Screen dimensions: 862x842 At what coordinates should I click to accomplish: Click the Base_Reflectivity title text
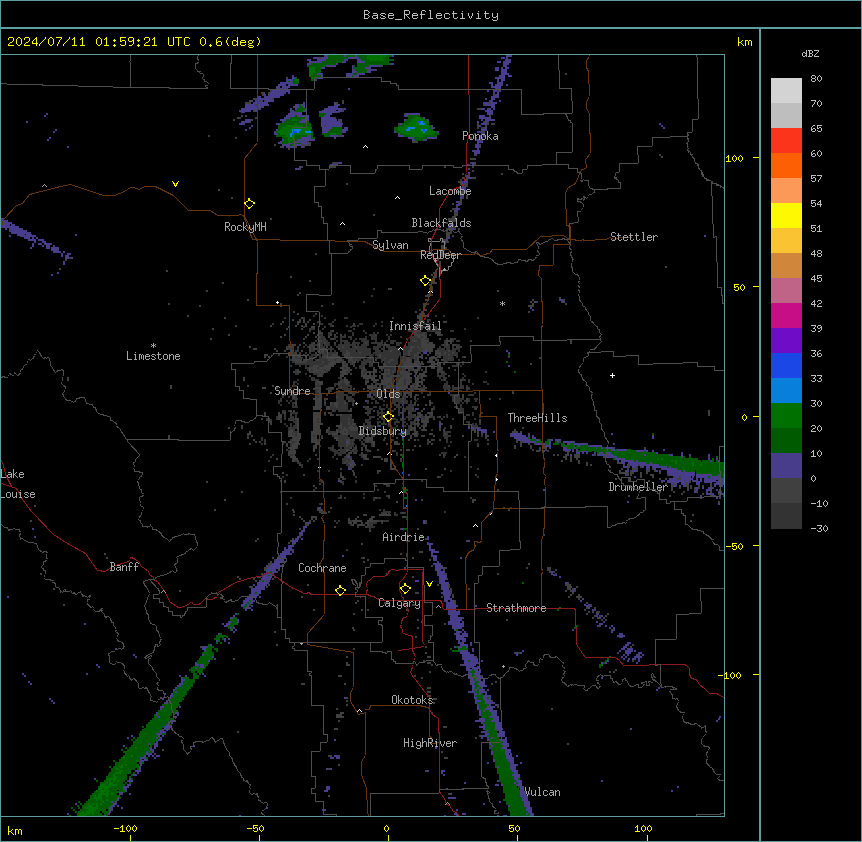pos(431,15)
